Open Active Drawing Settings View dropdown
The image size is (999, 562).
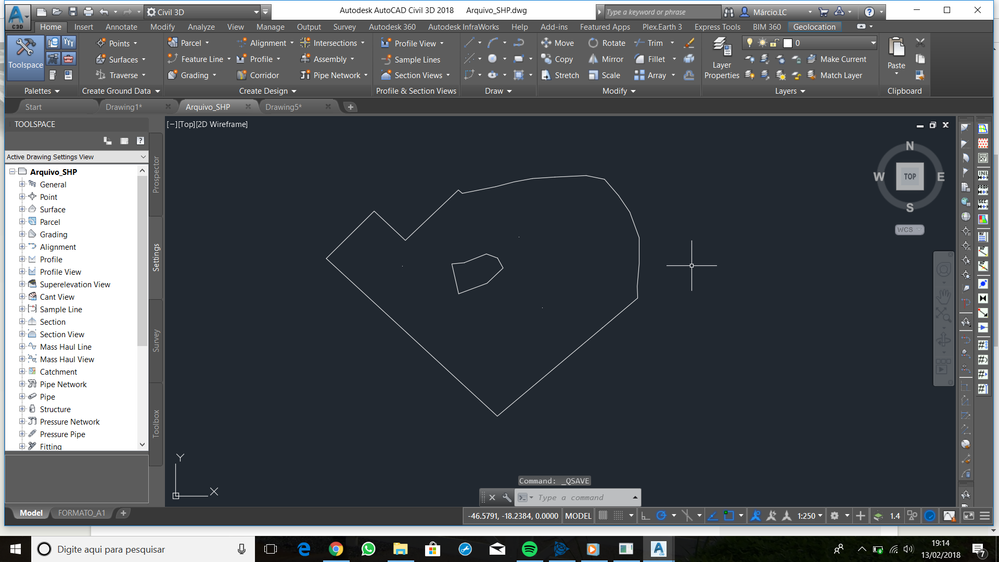[76, 157]
